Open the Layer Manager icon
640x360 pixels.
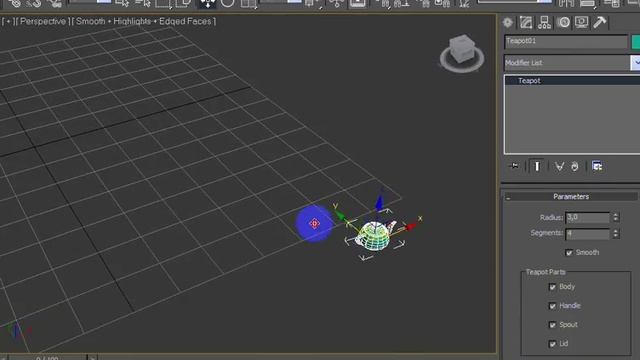[x=612, y=4]
